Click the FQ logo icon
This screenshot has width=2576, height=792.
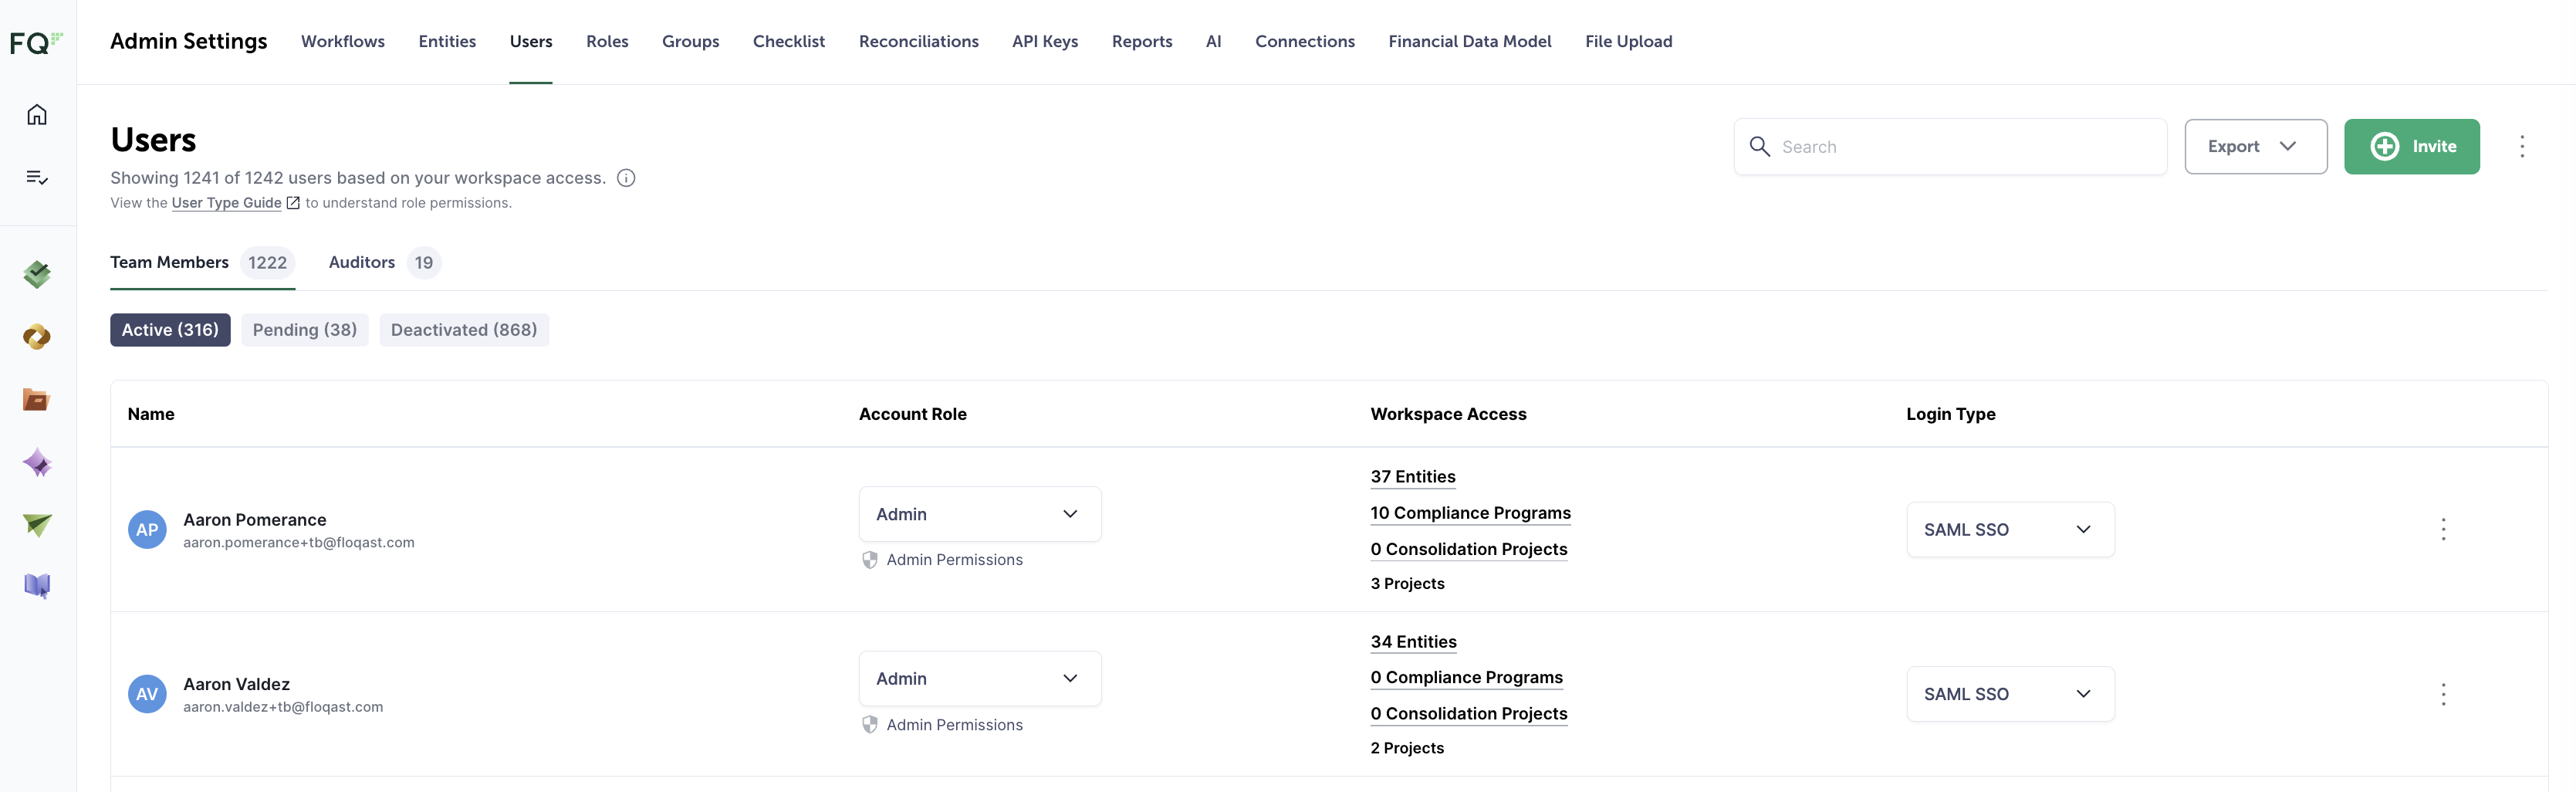point(36,42)
